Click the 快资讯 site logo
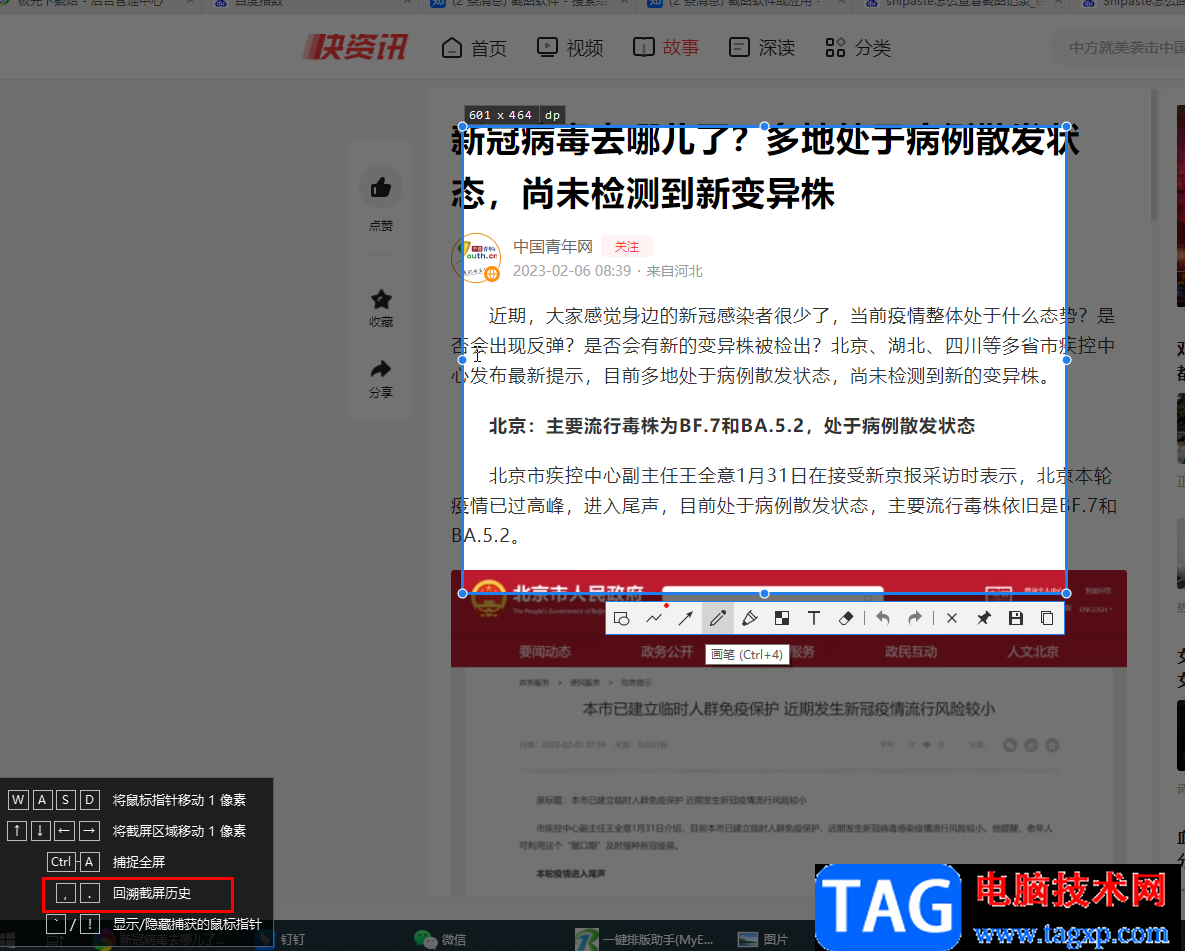 coord(355,48)
